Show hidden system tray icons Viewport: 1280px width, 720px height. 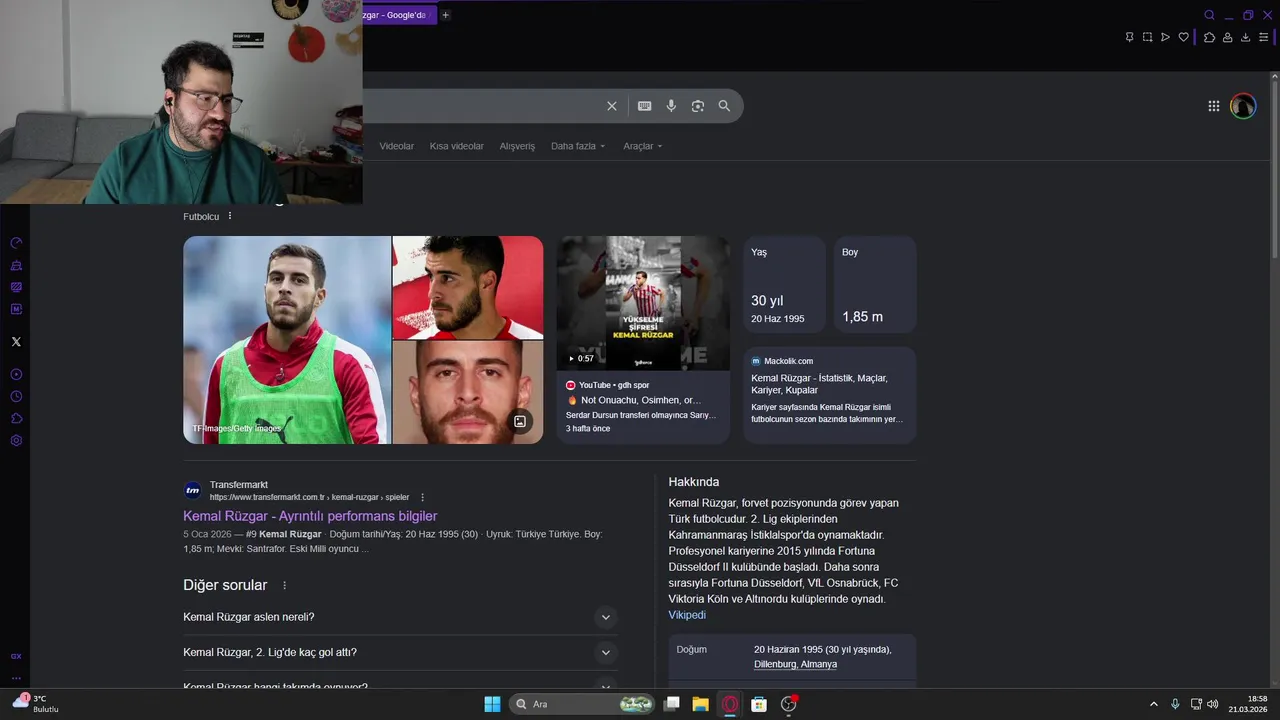tap(1154, 704)
